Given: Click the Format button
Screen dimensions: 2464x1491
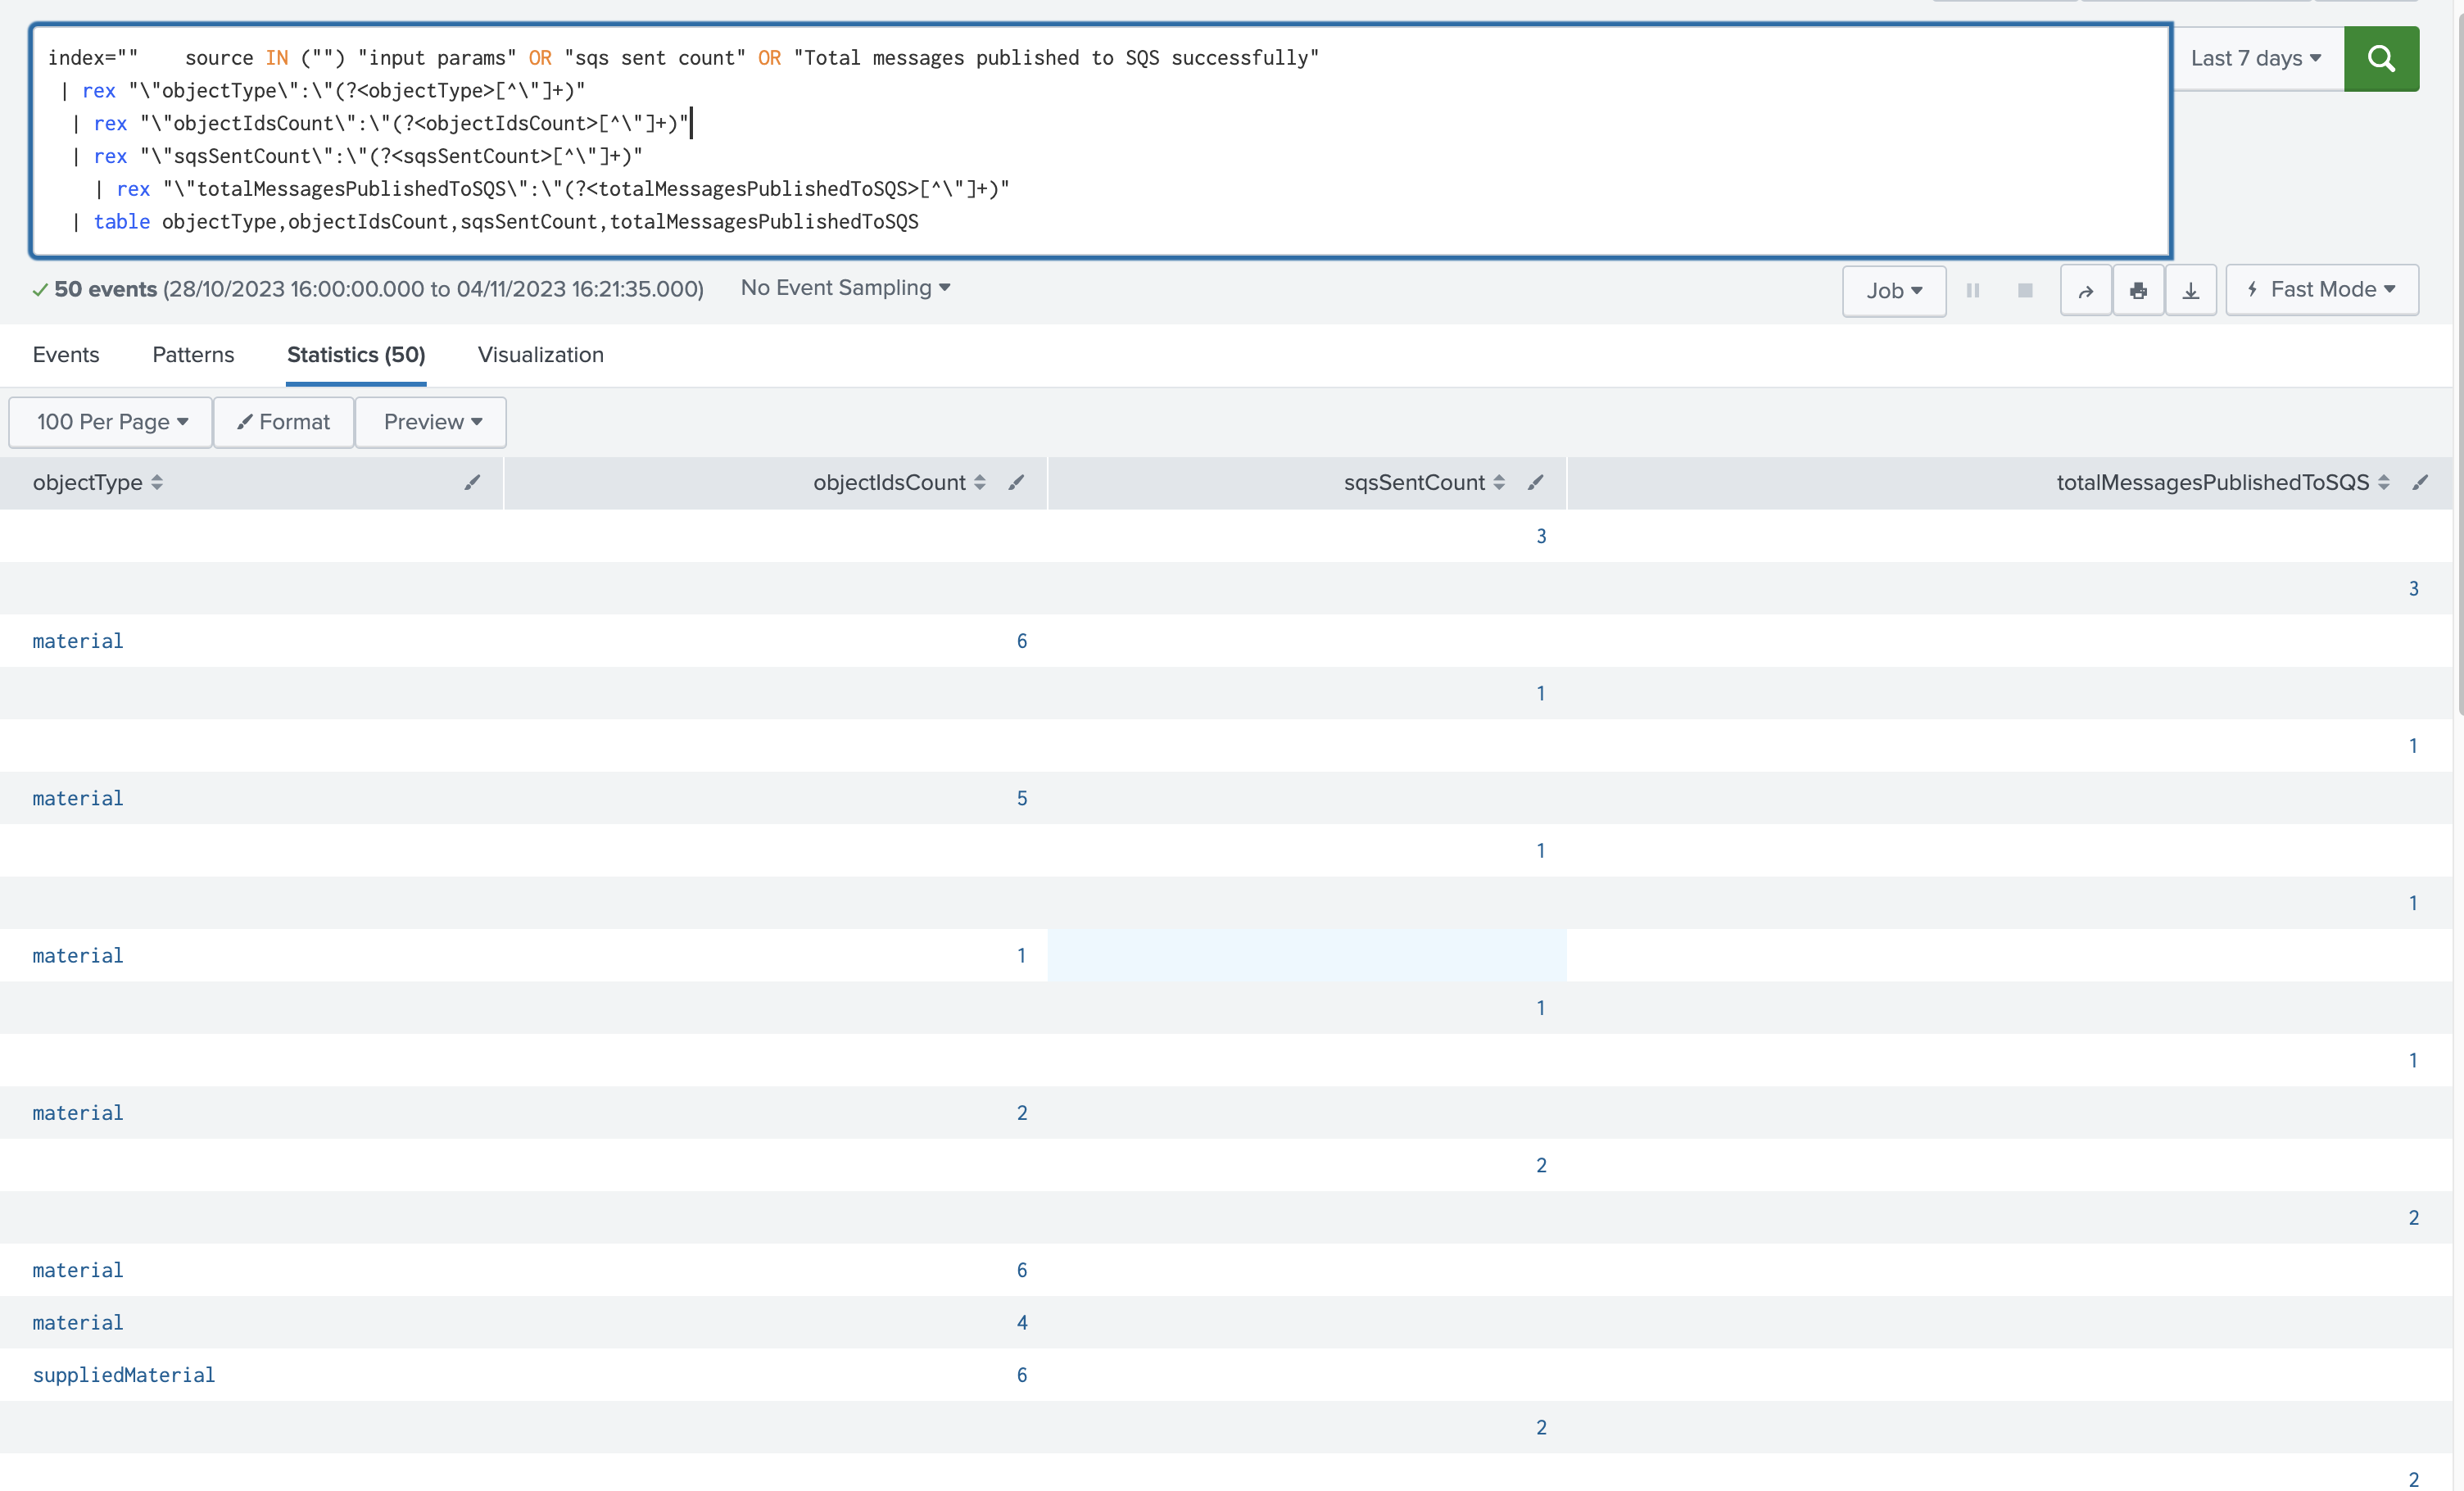Looking at the screenshot, I should [x=283, y=422].
